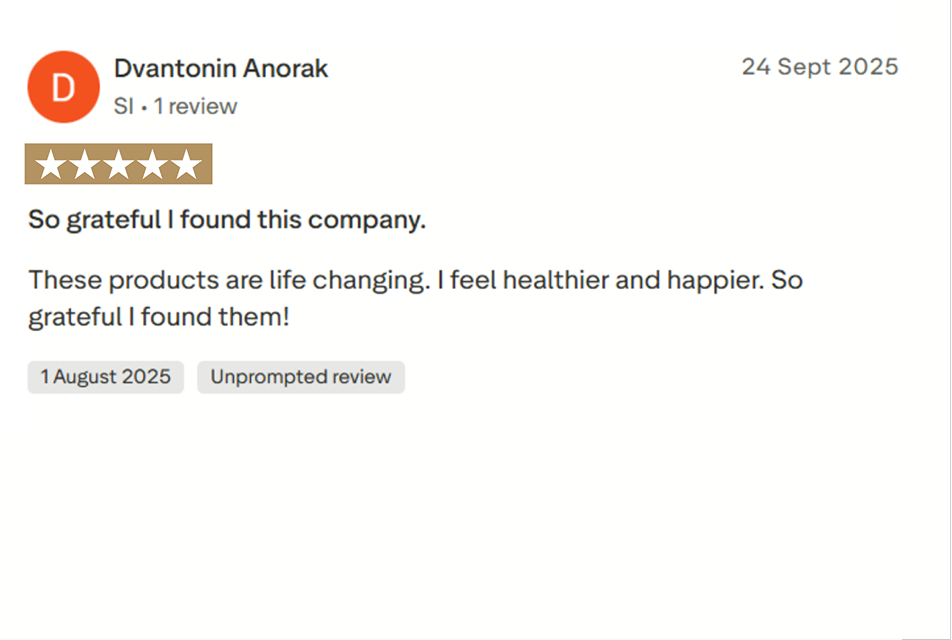
Task: Open Dvantonin Anorak's reviewer profile
Action: [221, 69]
